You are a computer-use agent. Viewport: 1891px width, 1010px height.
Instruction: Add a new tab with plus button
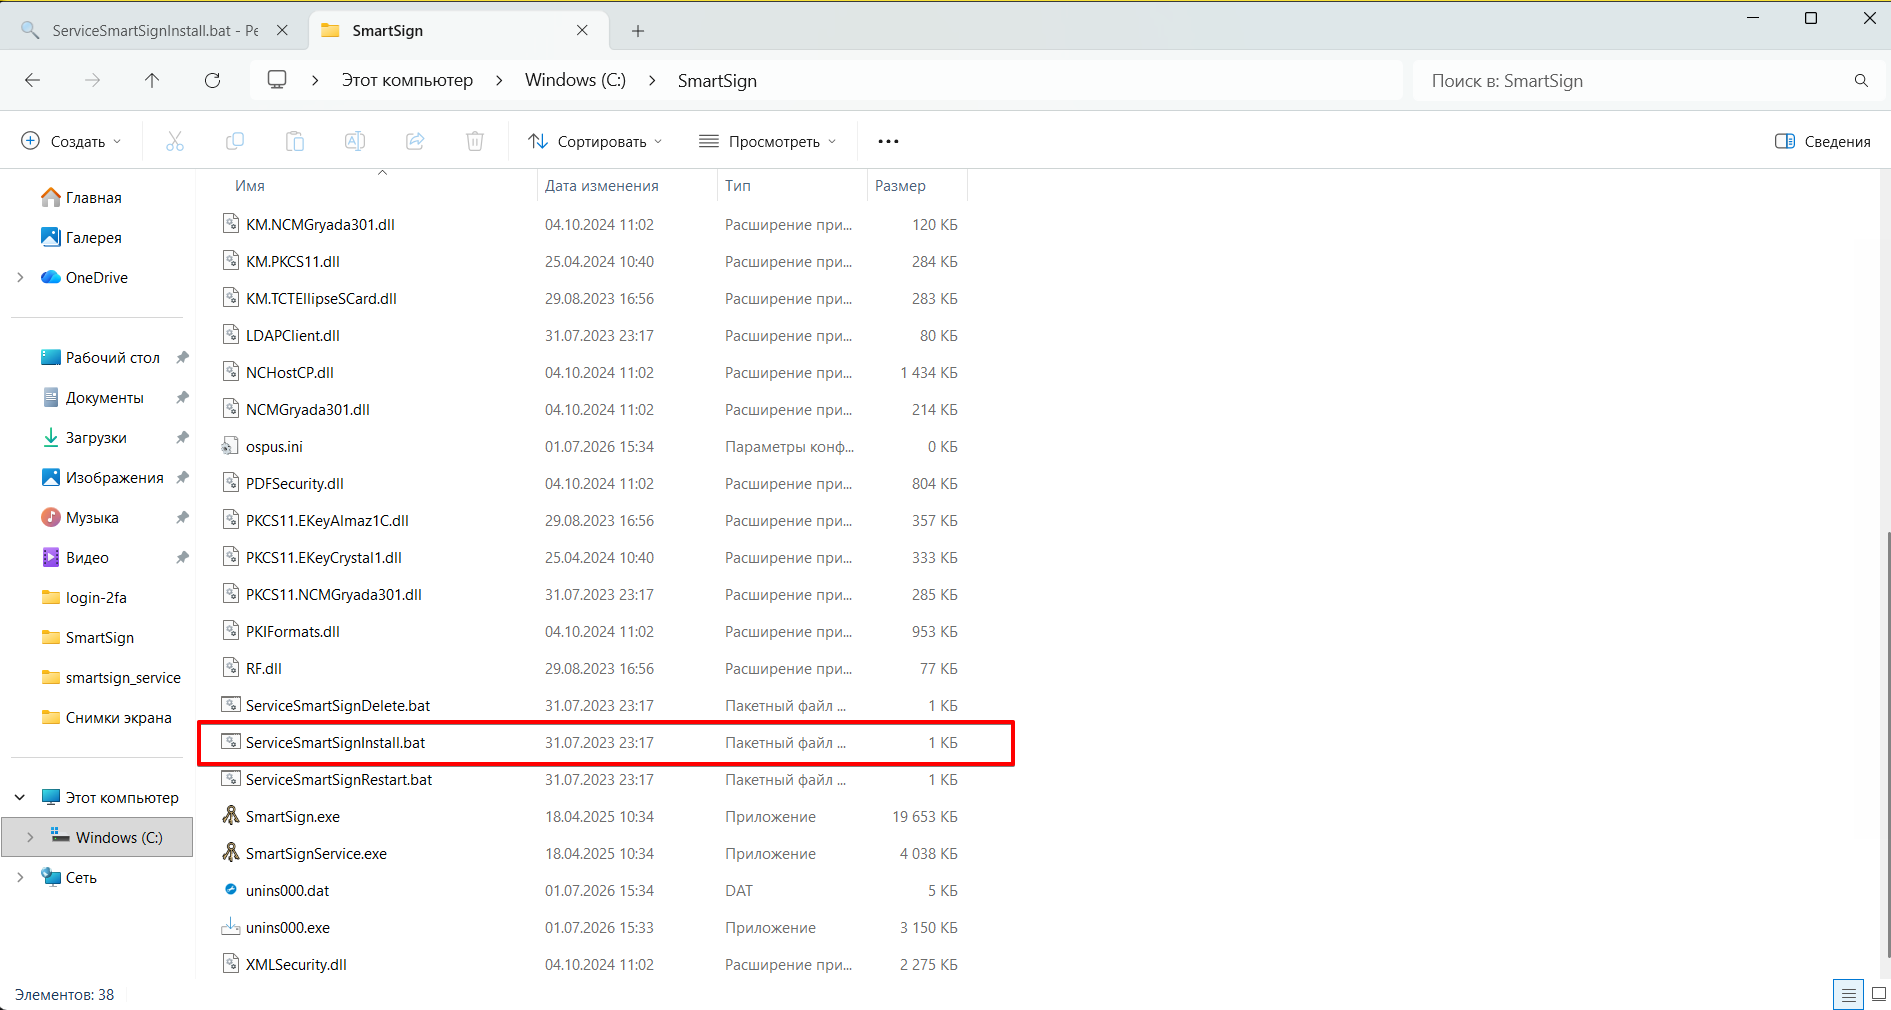point(638,30)
